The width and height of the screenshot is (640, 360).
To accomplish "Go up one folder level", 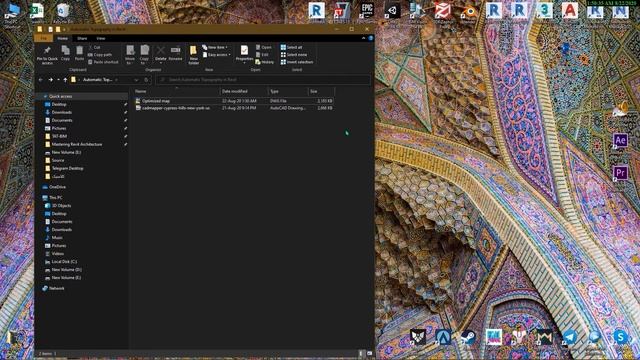I will [x=65, y=80].
